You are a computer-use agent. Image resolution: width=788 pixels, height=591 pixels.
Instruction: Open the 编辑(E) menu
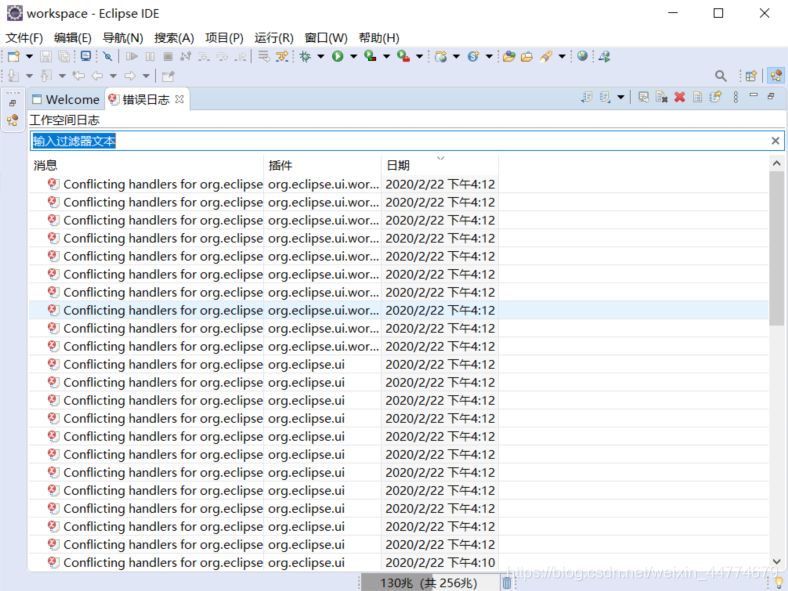point(73,38)
